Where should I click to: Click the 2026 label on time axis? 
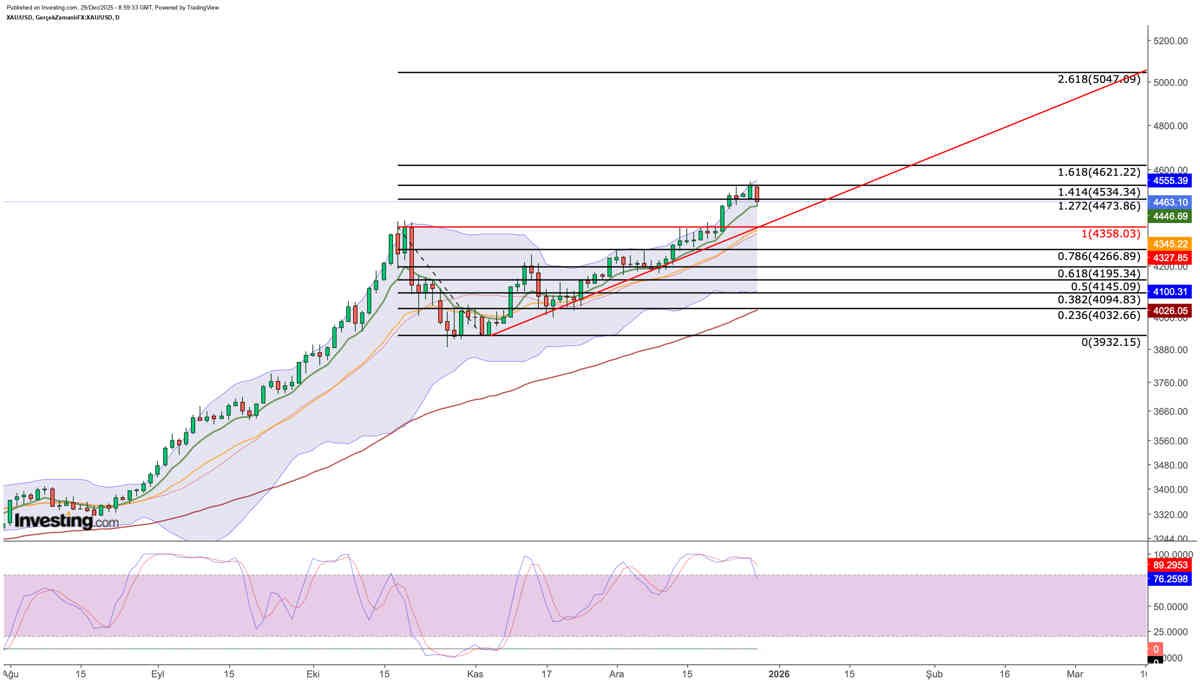780,673
